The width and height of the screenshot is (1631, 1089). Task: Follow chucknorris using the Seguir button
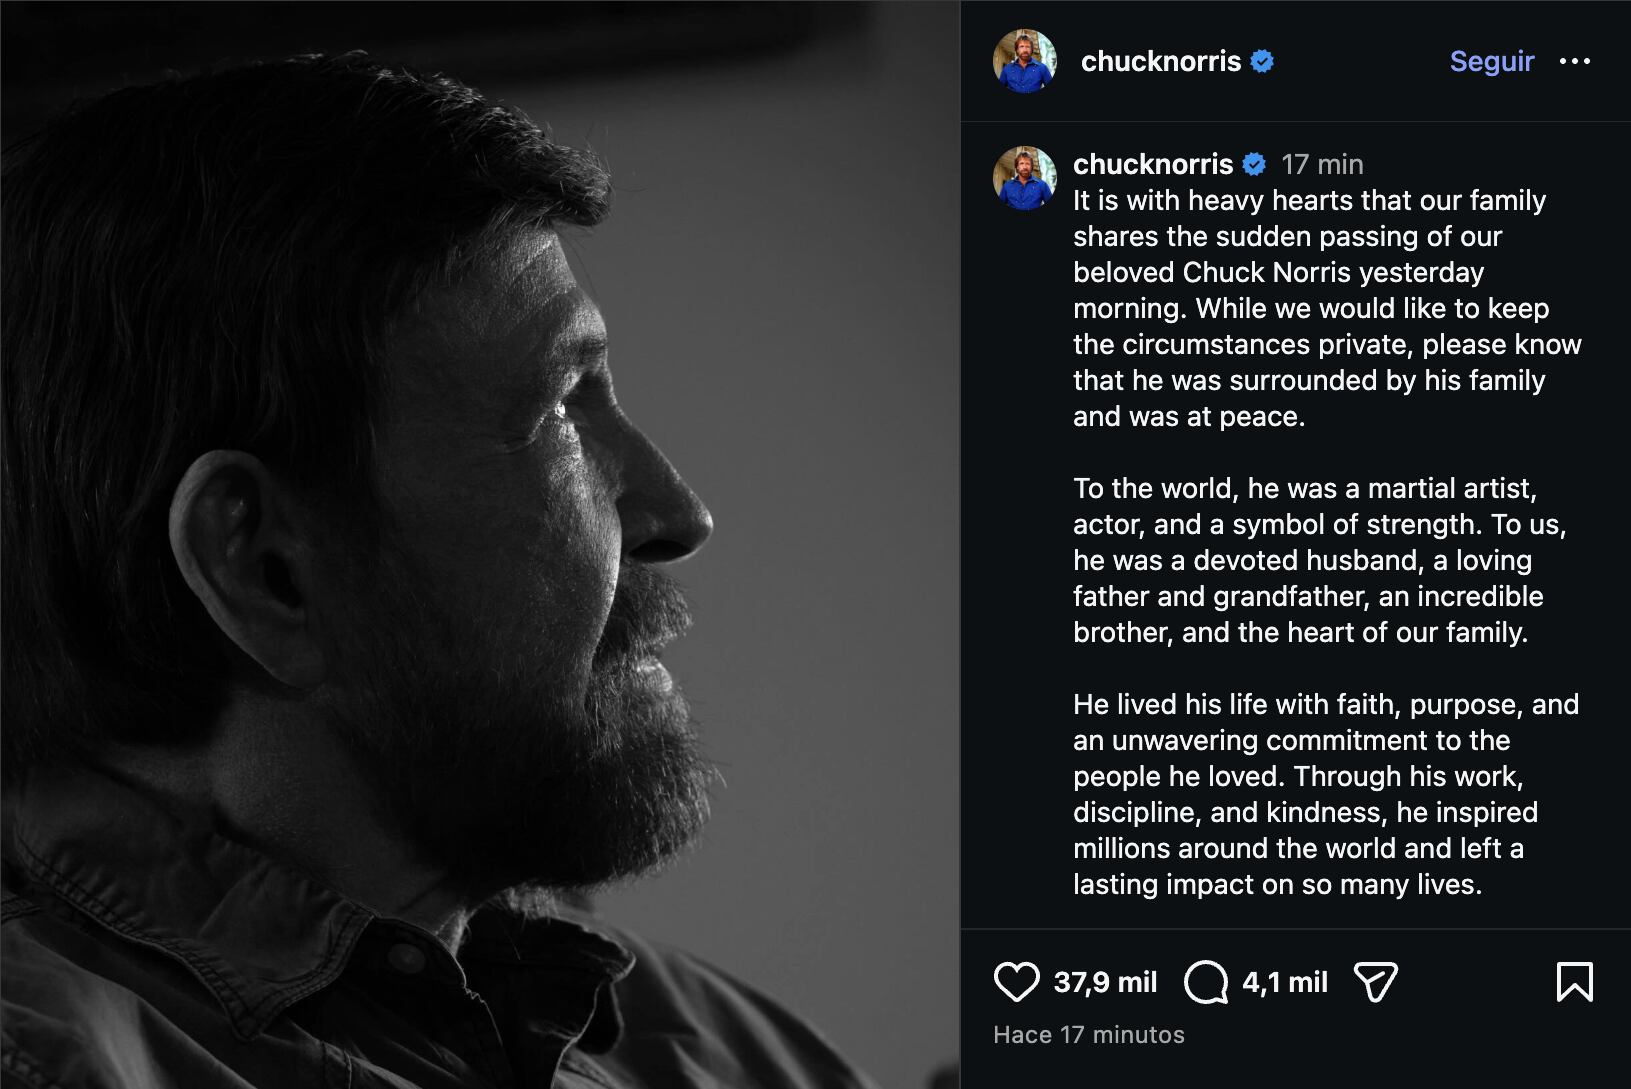pos(1490,61)
